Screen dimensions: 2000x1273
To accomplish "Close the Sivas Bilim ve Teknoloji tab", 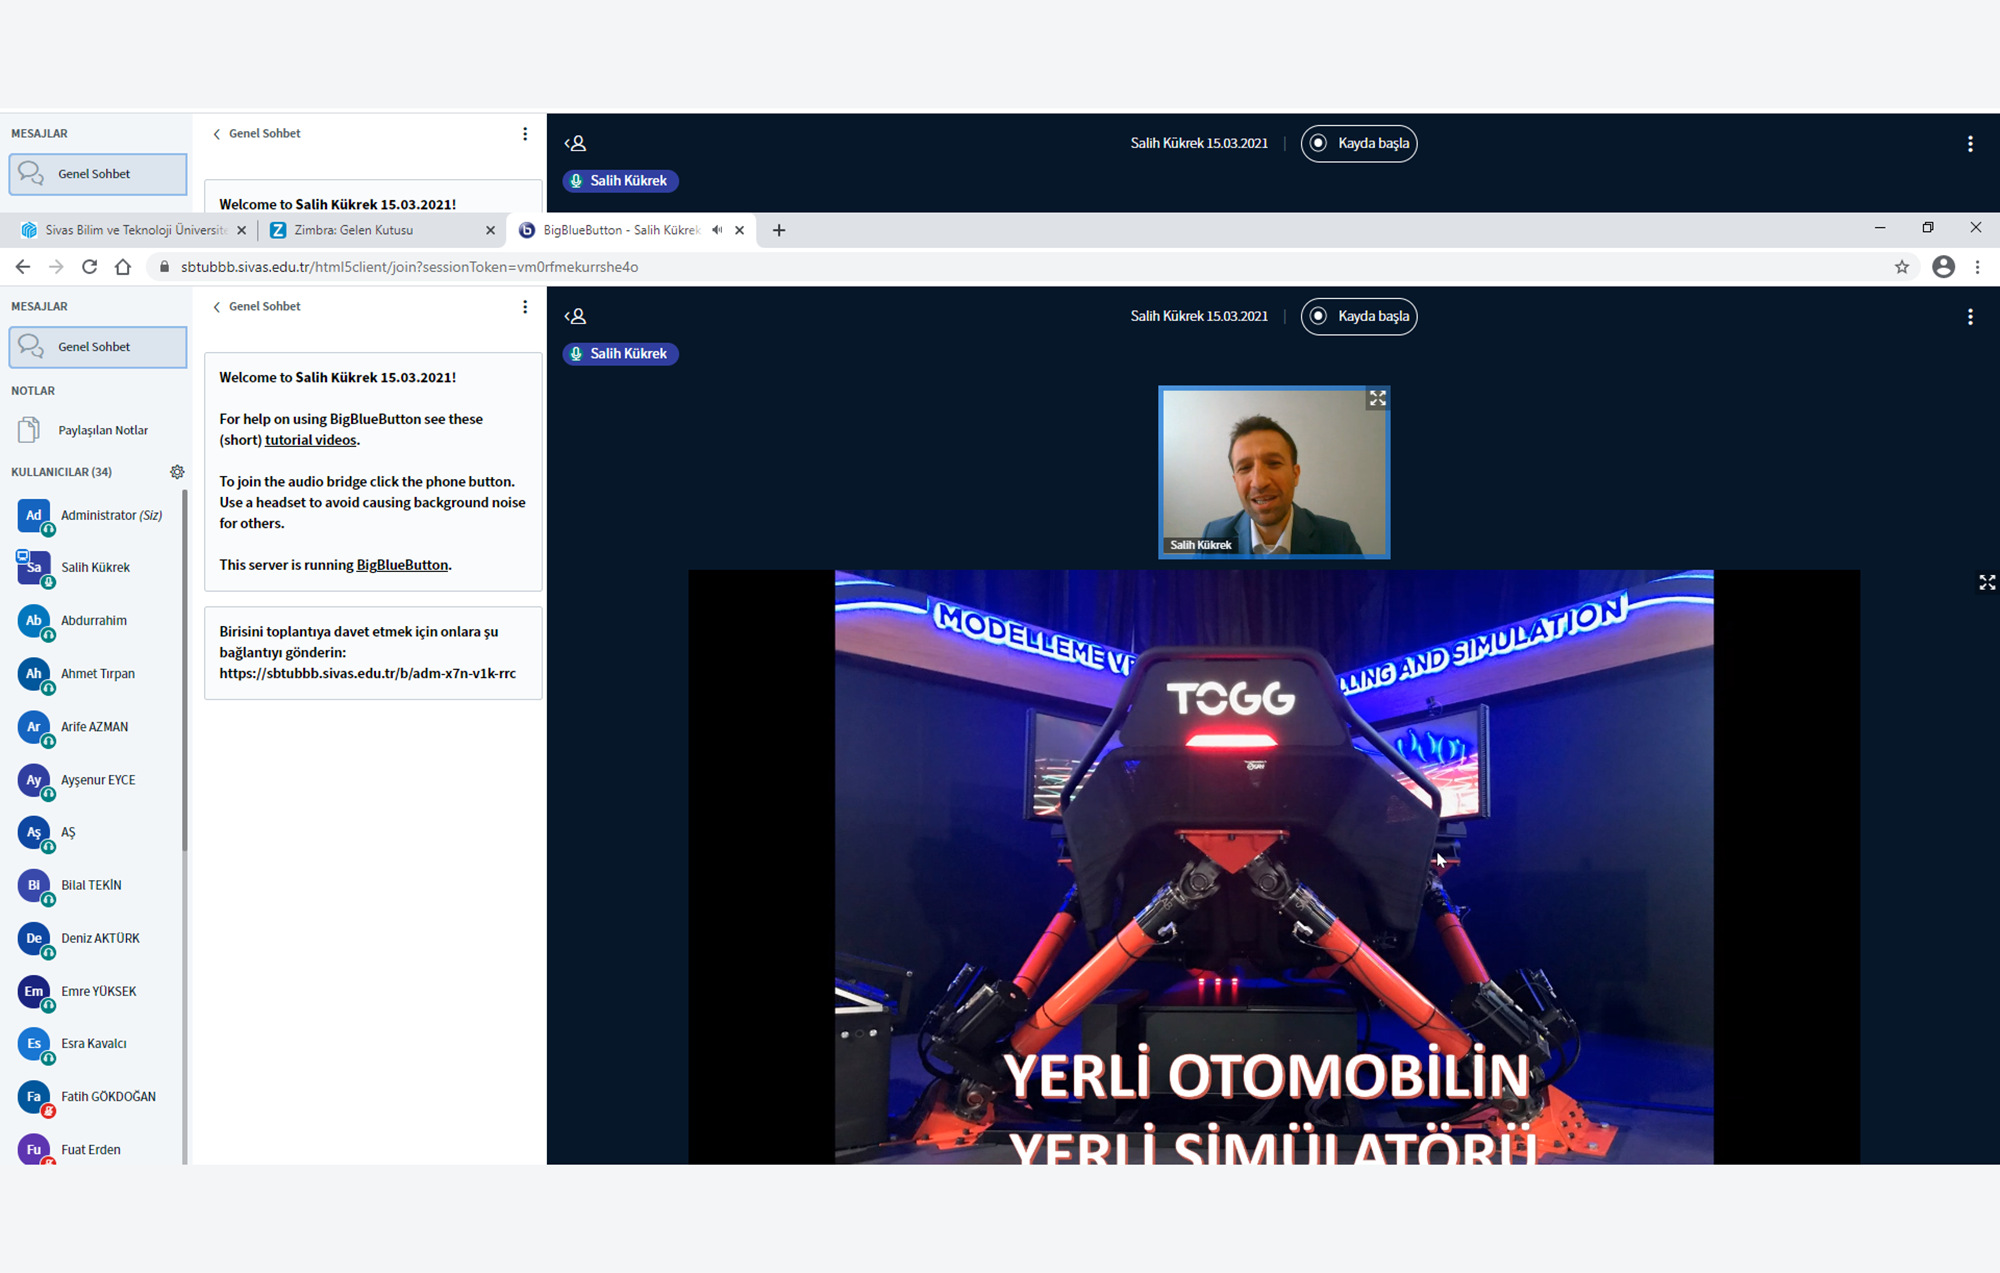I will coord(241,230).
